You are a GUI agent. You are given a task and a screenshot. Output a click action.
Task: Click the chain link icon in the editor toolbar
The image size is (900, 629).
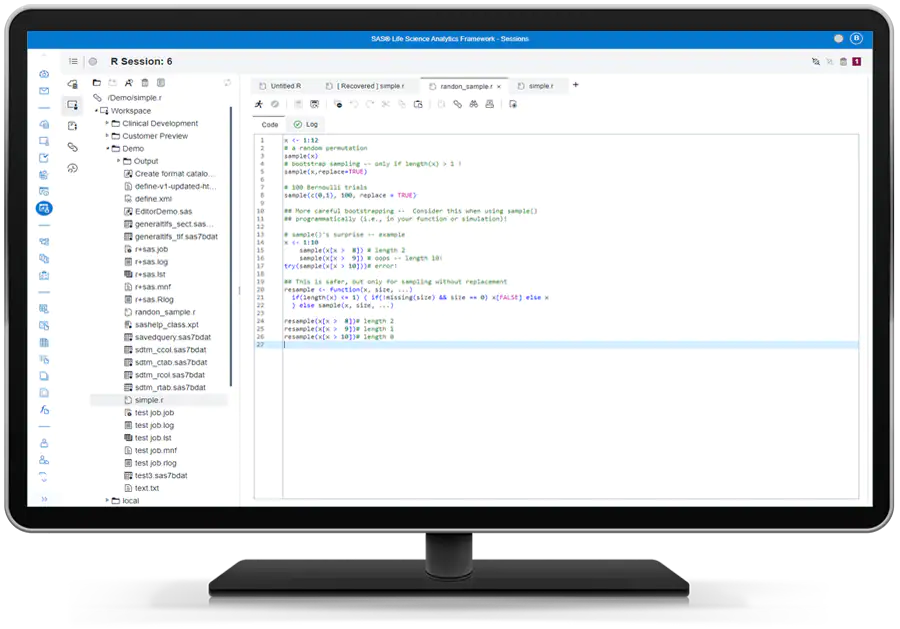[457, 104]
